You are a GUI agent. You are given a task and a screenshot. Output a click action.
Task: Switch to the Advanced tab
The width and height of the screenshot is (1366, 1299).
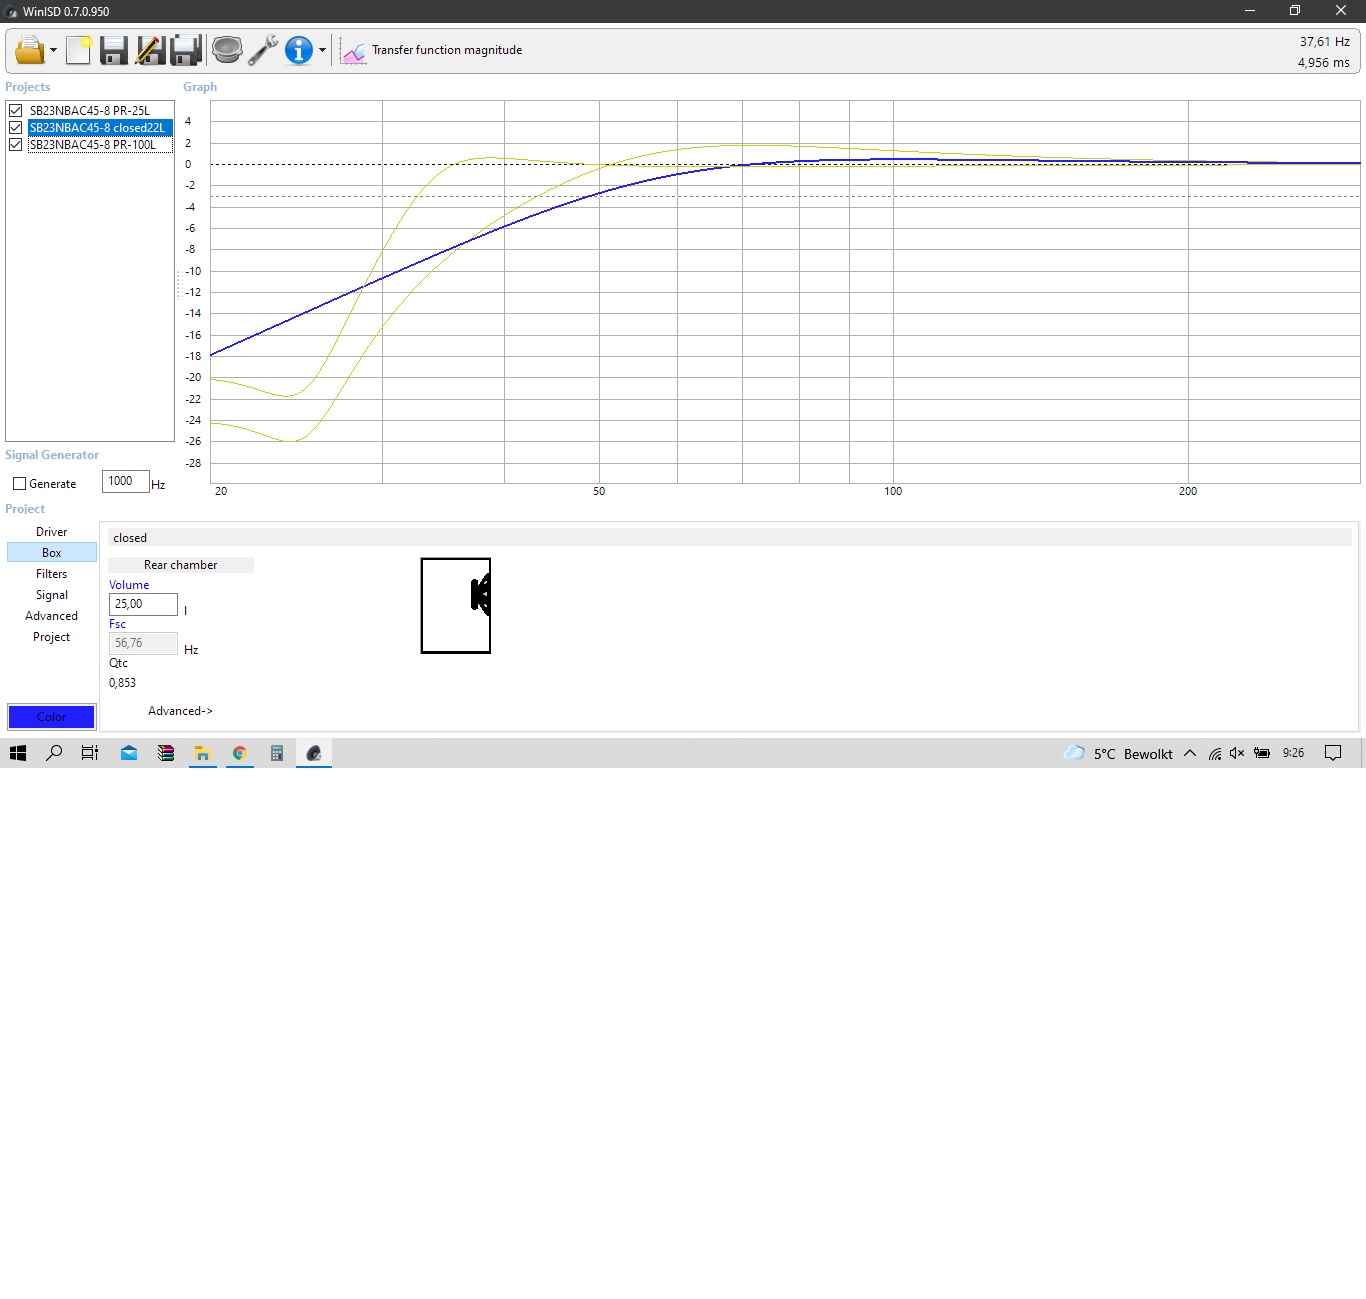(x=52, y=616)
